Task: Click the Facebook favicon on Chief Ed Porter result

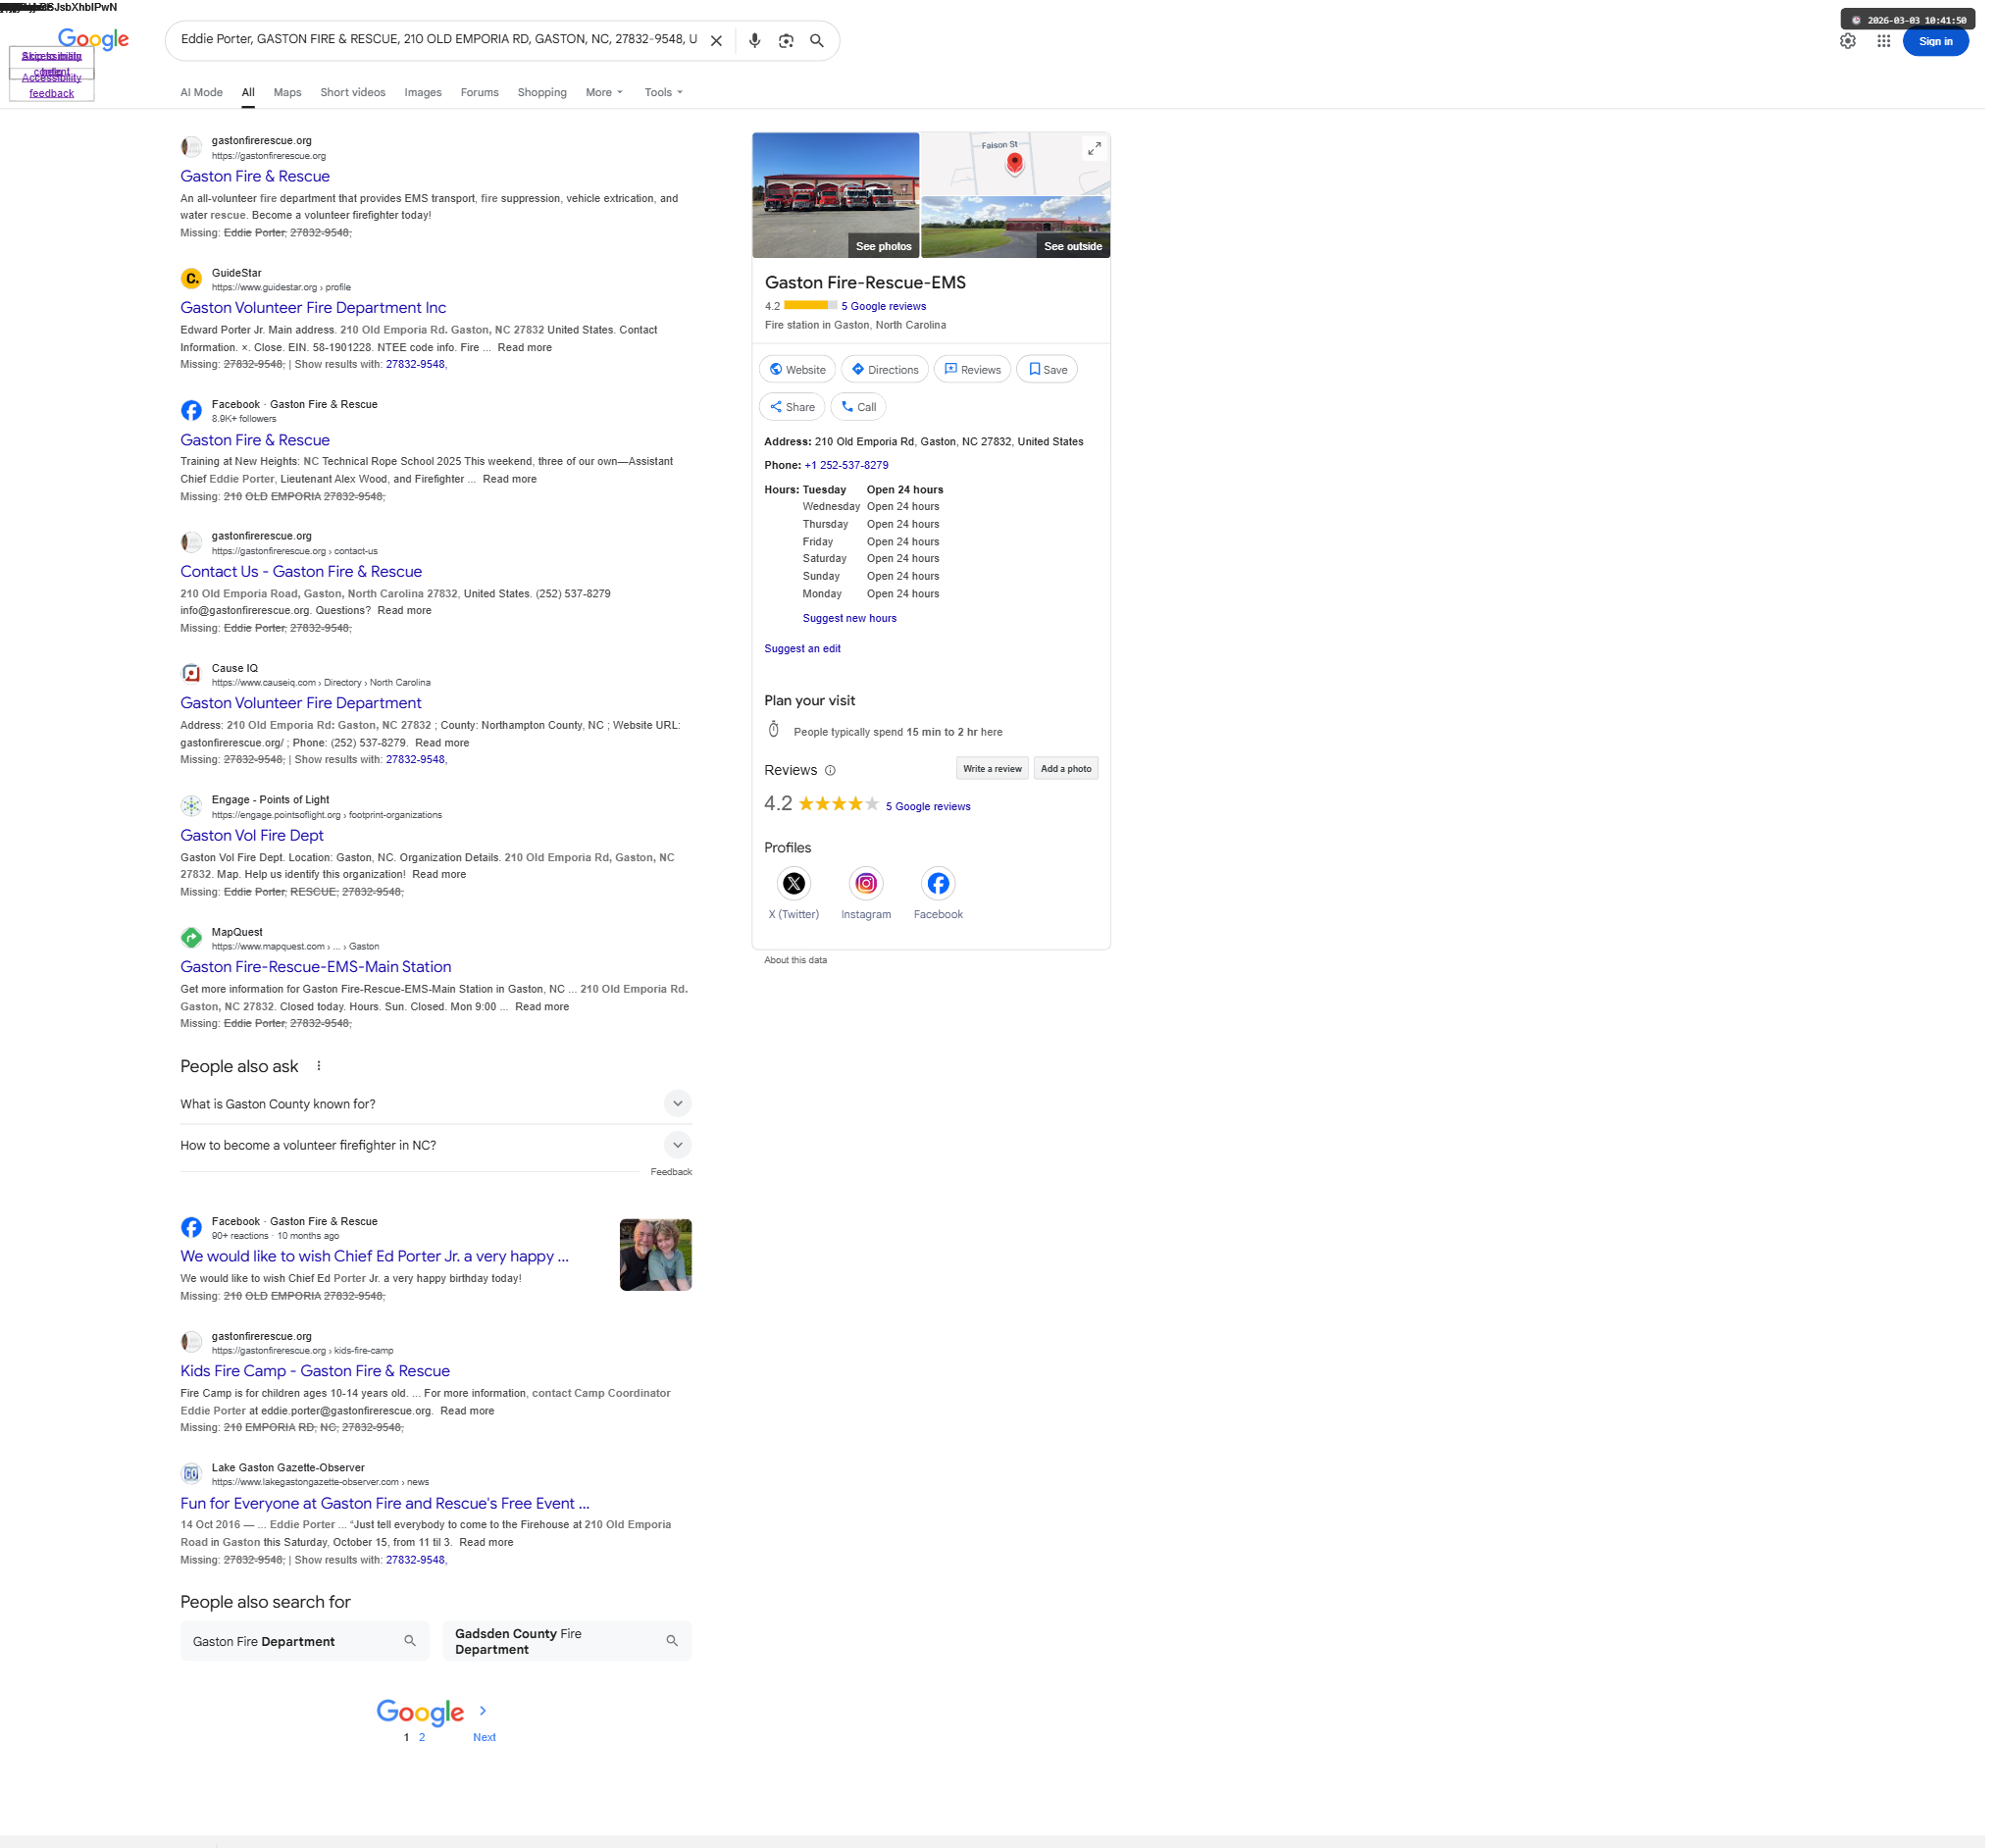Action: point(191,1228)
